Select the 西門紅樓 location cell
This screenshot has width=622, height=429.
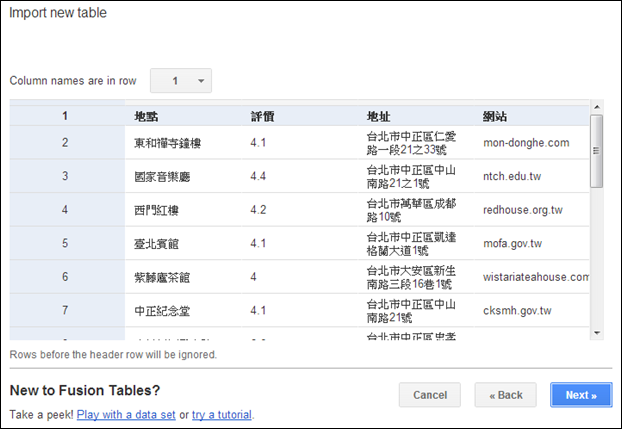tap(154, 210)
